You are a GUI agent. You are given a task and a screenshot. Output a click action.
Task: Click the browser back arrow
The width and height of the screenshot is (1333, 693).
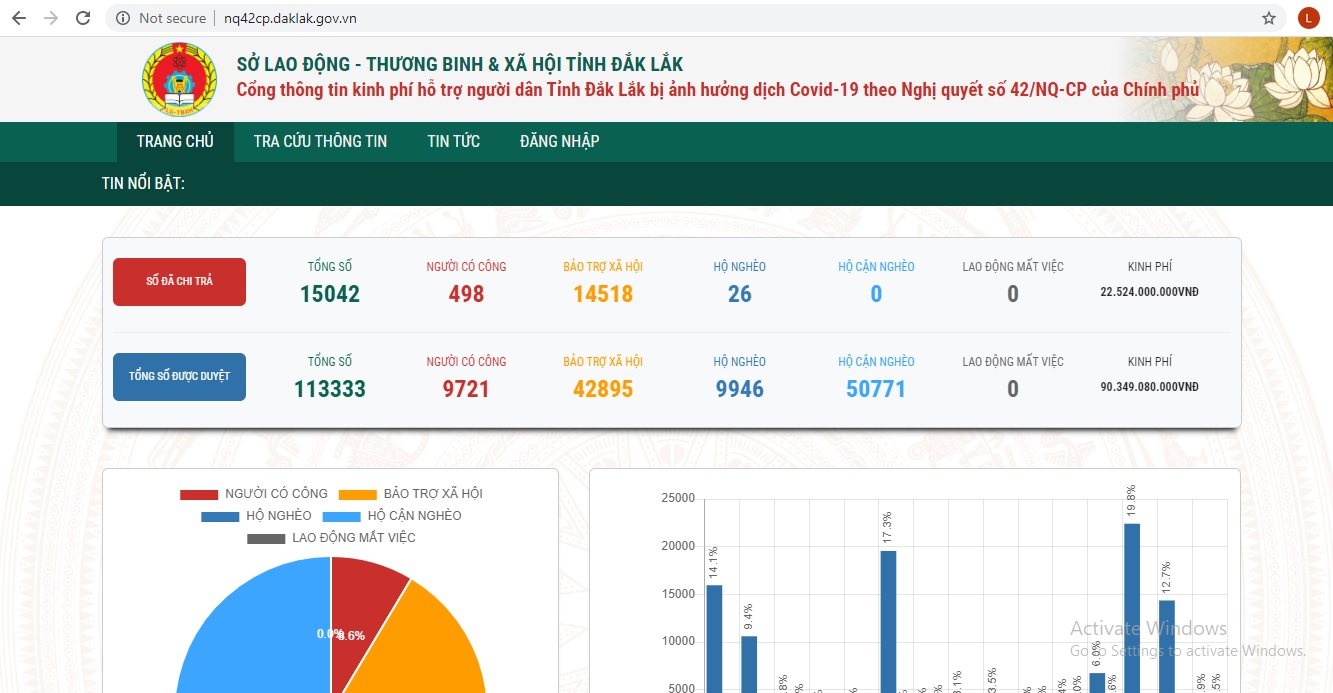(18, 18)
